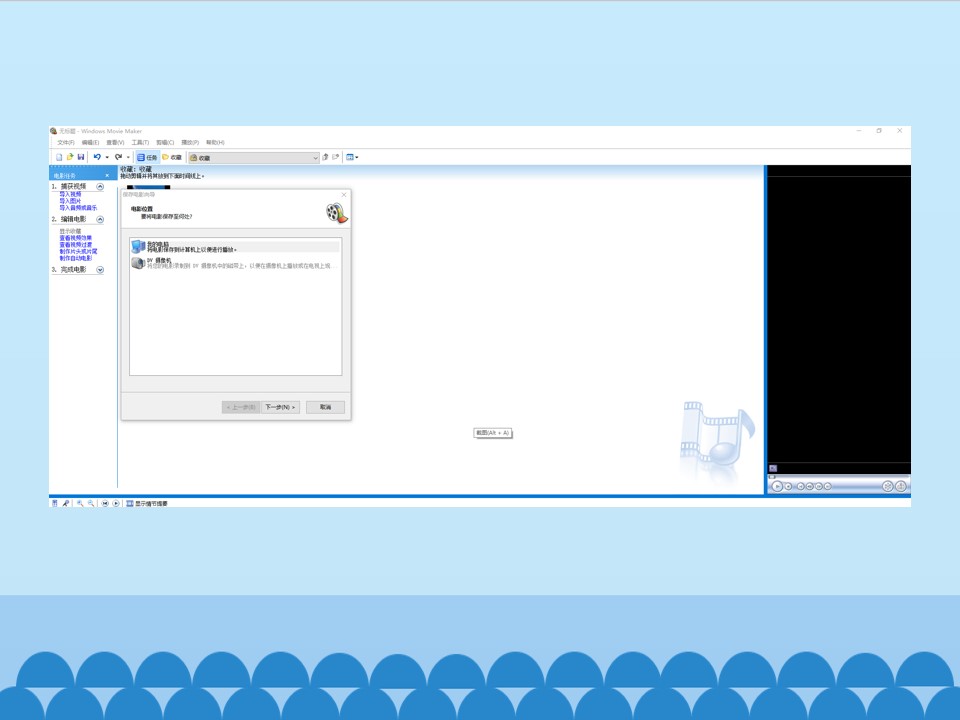The image size is (960, 720).
Task: Click the Rewind Storyboard icon
Action: (105, 503)
